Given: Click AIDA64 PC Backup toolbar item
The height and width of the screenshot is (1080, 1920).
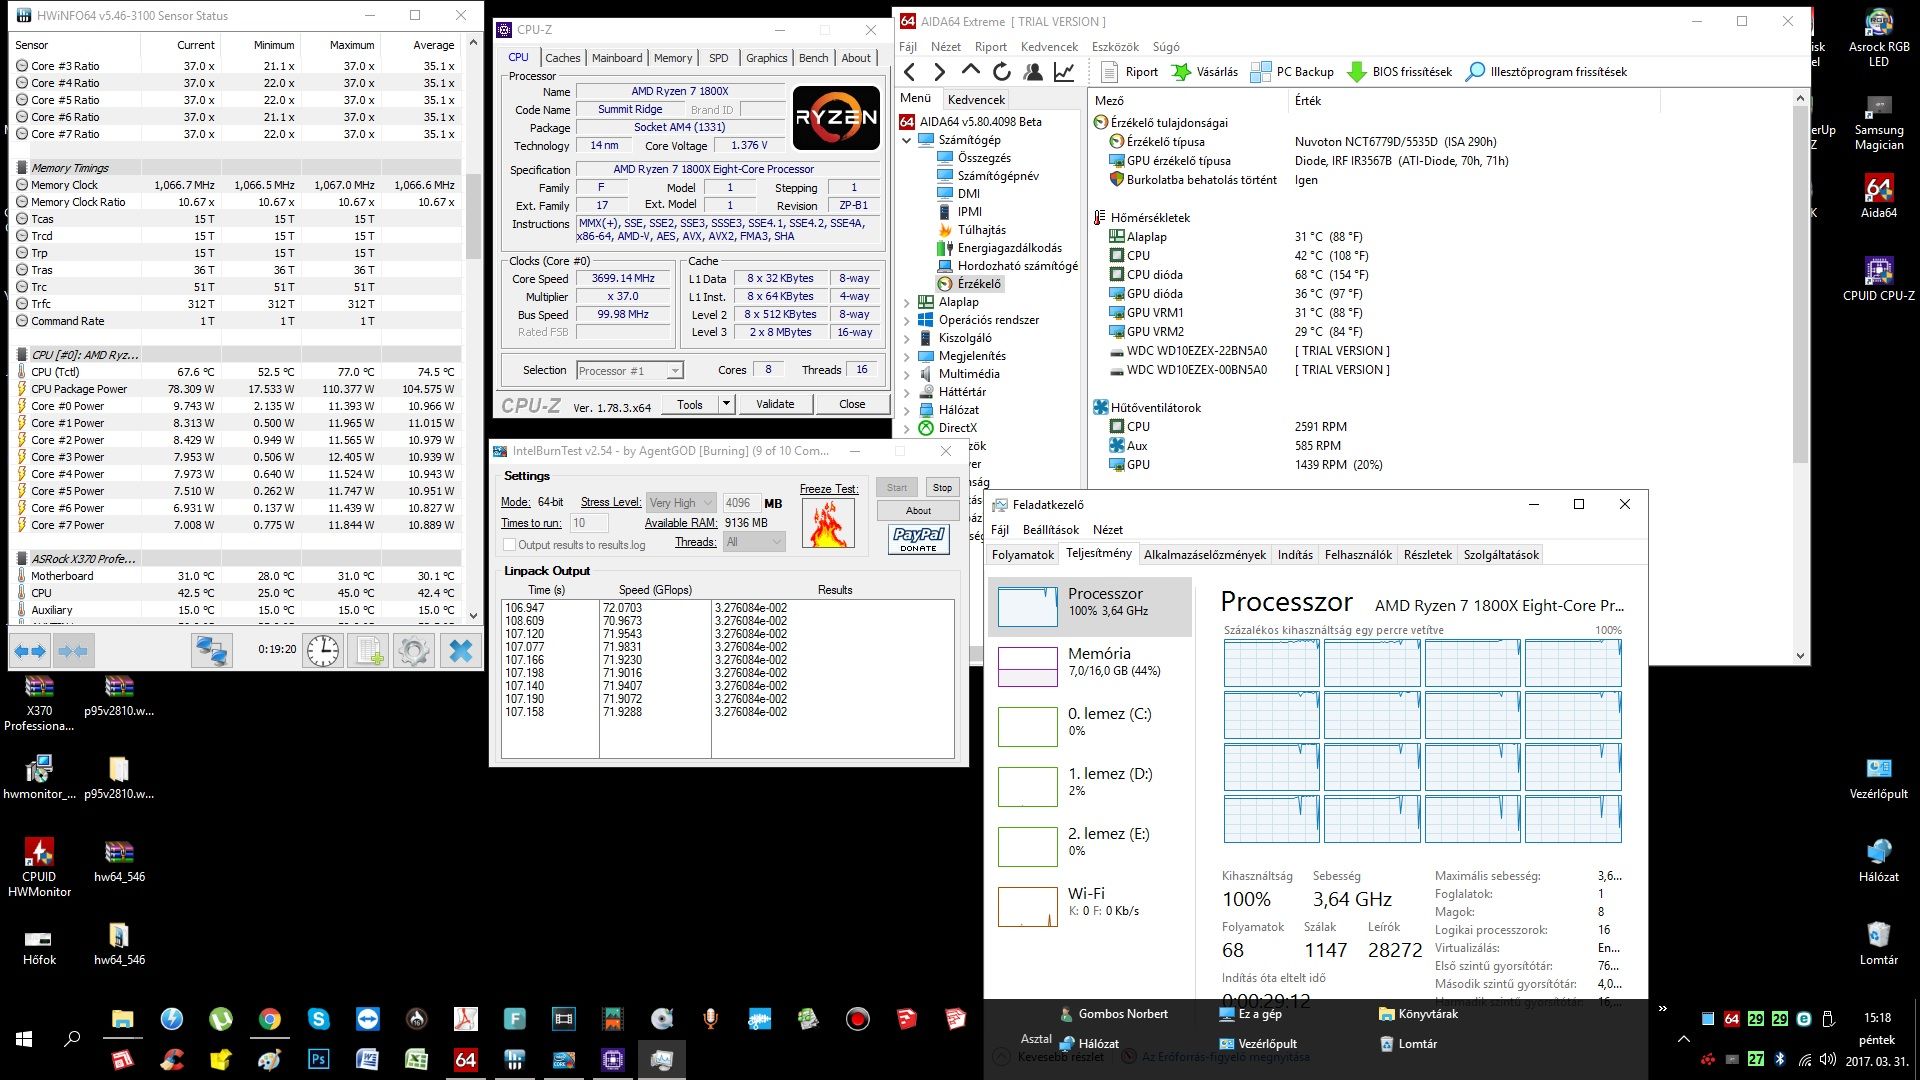Looking at the screenshot, I should (1291, 72).
